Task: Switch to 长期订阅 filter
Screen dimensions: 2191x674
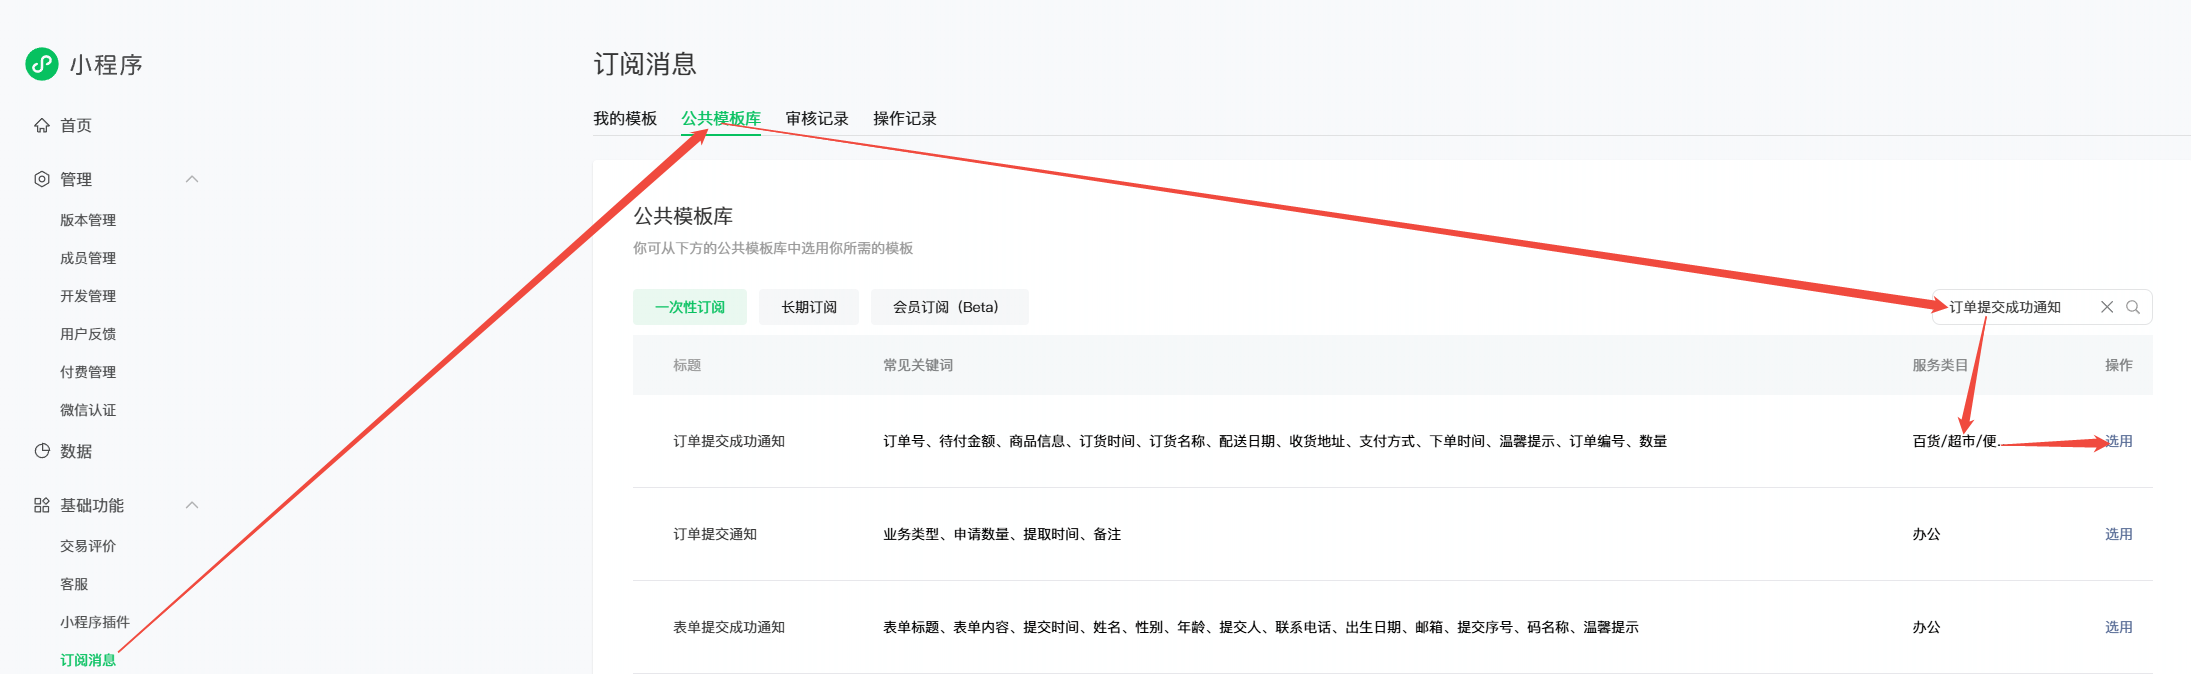Action: click(808, 307)
